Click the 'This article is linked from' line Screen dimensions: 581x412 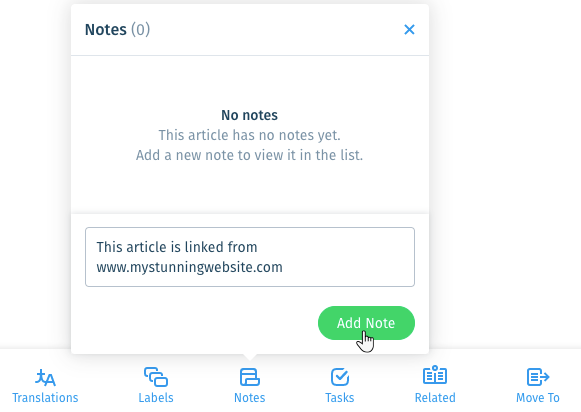coord(177,247)
